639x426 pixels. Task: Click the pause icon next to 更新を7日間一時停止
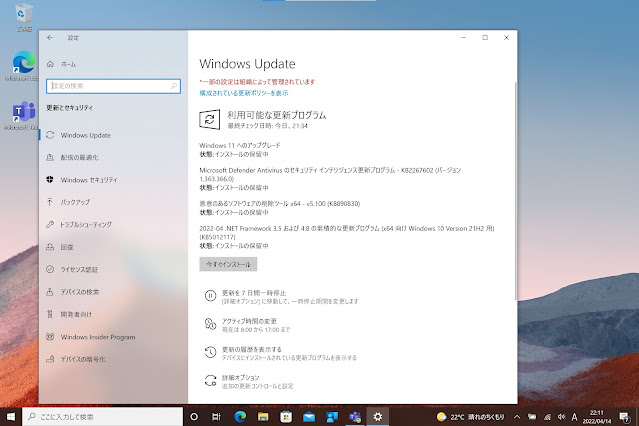210,296
